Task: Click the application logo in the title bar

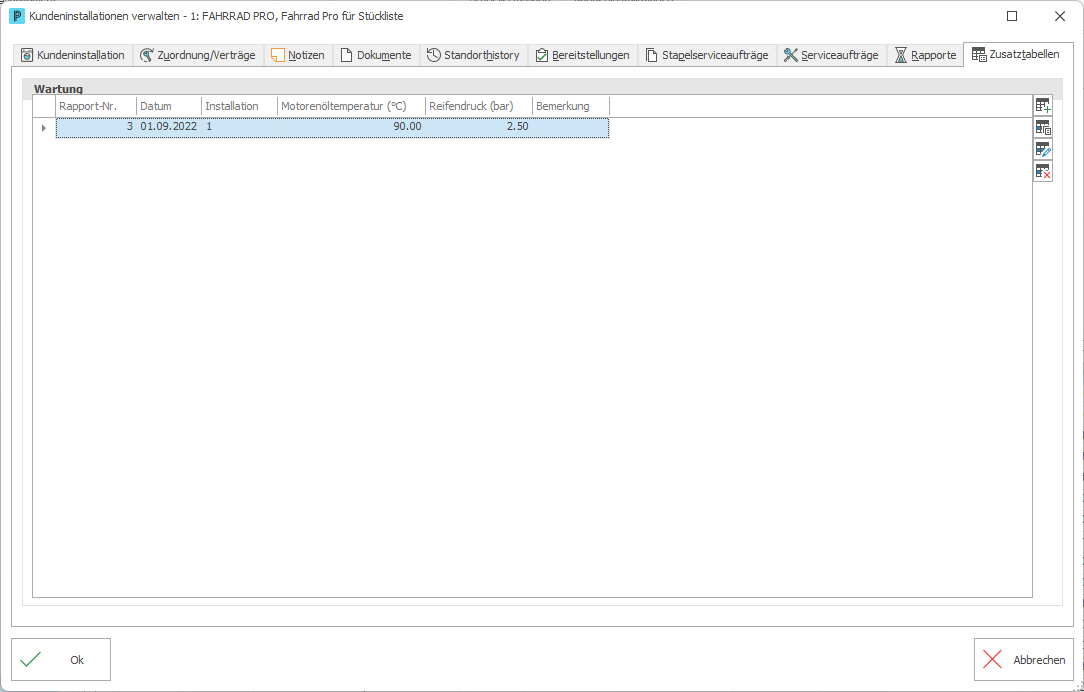Action: pyautogui.click(x=17, y=17)
